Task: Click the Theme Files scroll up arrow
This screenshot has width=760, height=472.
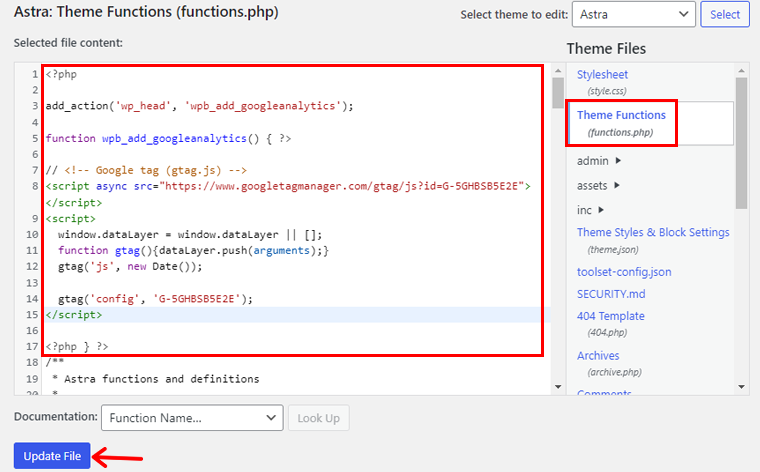Action: pyautogui.click(x=741, y=71)
